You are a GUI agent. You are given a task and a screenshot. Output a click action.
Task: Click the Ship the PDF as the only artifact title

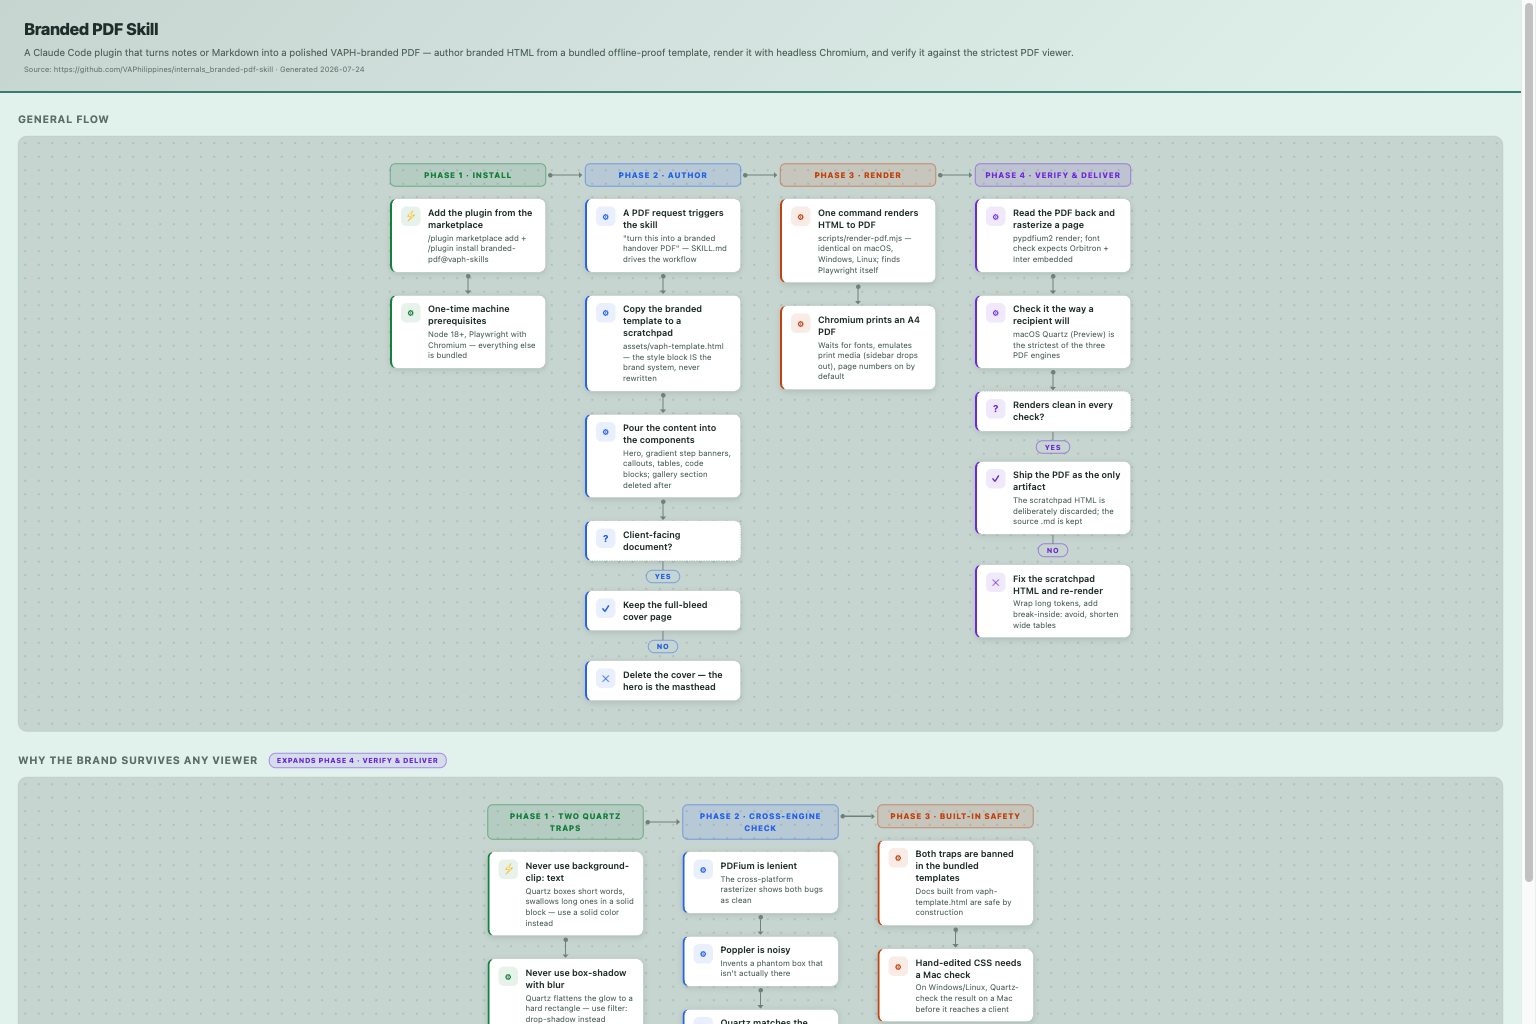pos(1066,481)
